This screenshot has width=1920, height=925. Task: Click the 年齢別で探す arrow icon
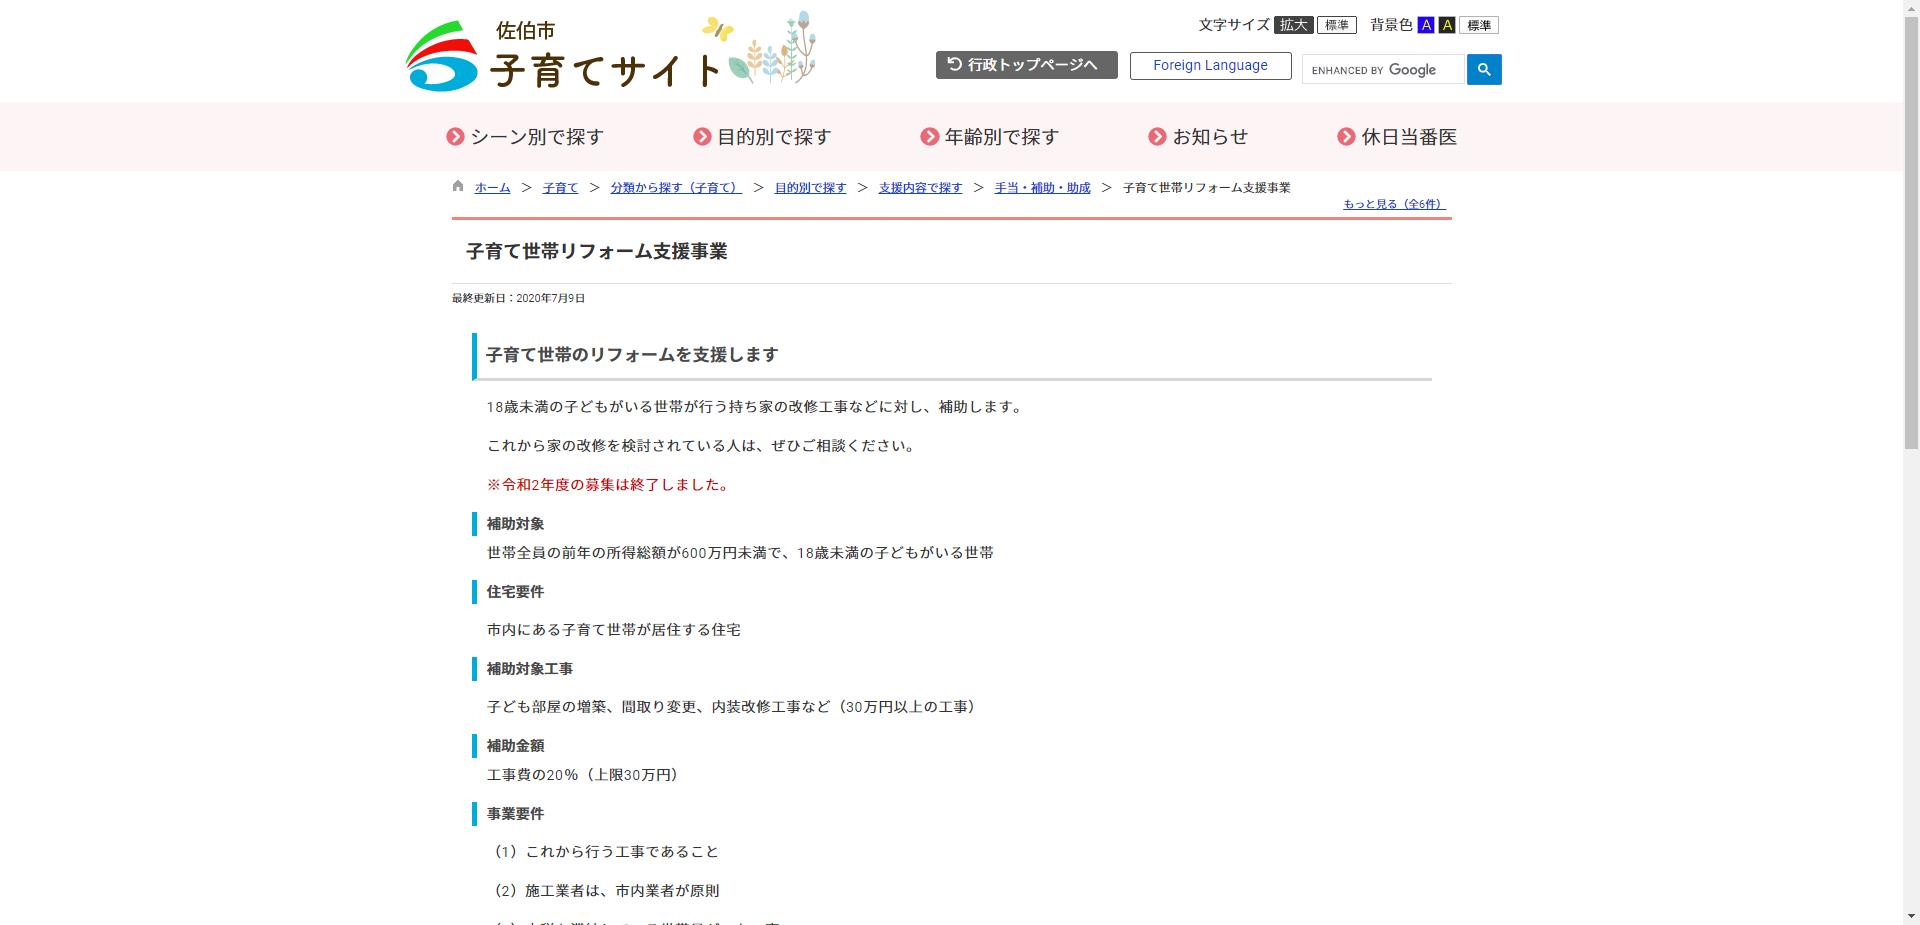coord(928,136)
